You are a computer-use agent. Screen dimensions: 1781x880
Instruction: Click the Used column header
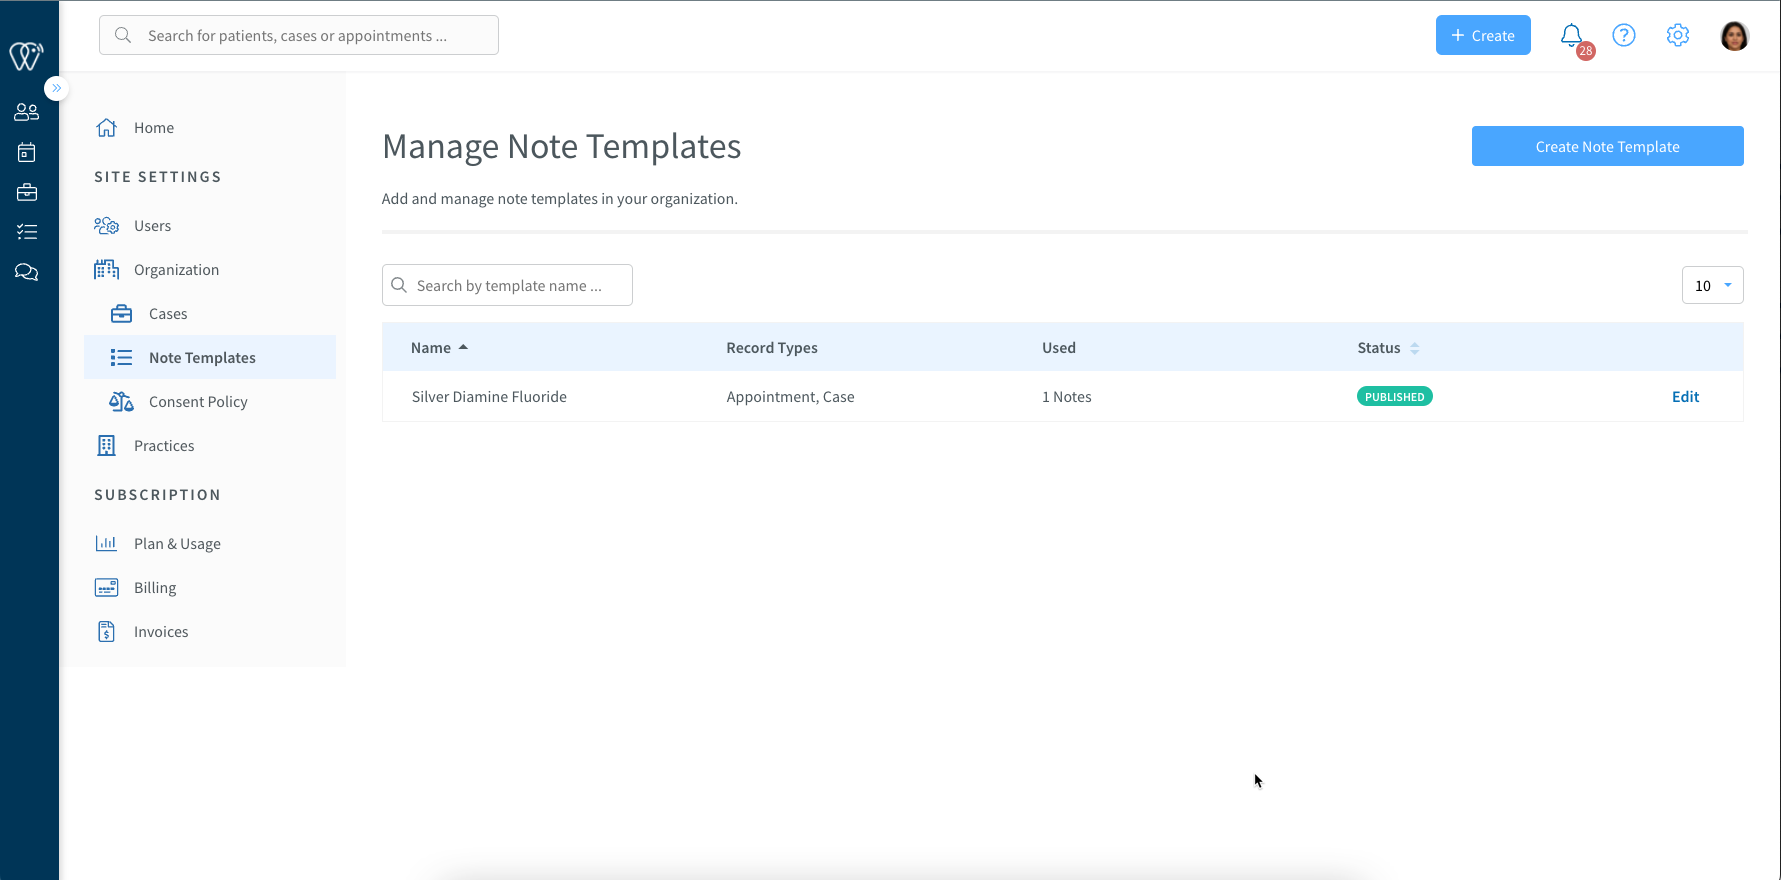point(1059,348)
